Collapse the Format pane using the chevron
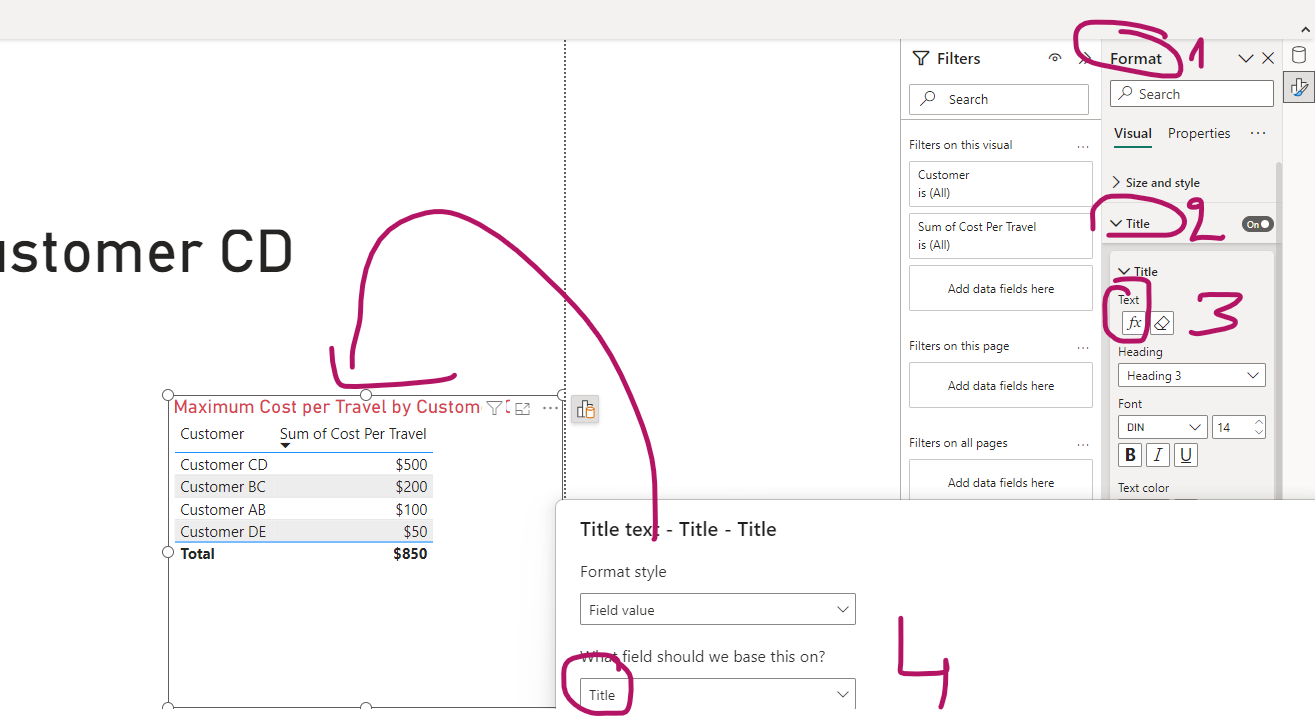This screenshot has height=717, width=1315. (x=1246, y=58)
